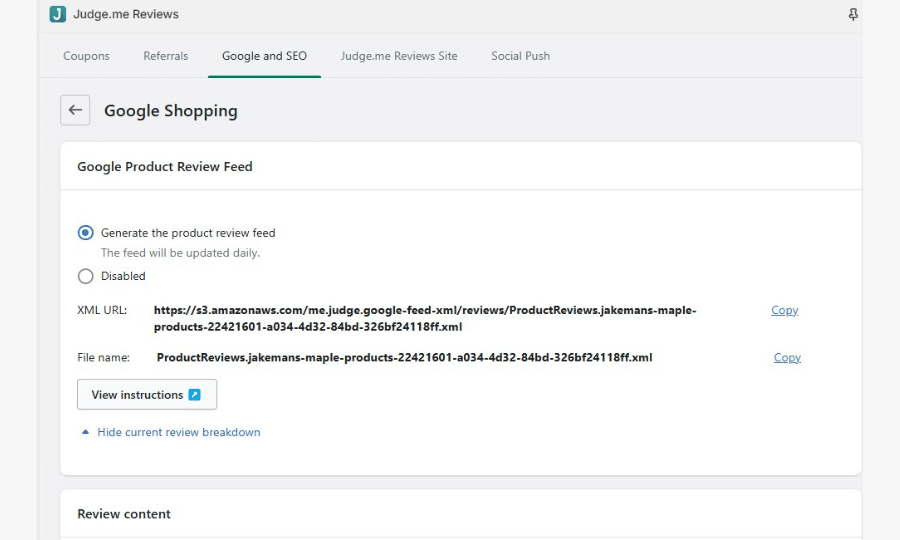Click the pin icon in the app header

point(852,15)
